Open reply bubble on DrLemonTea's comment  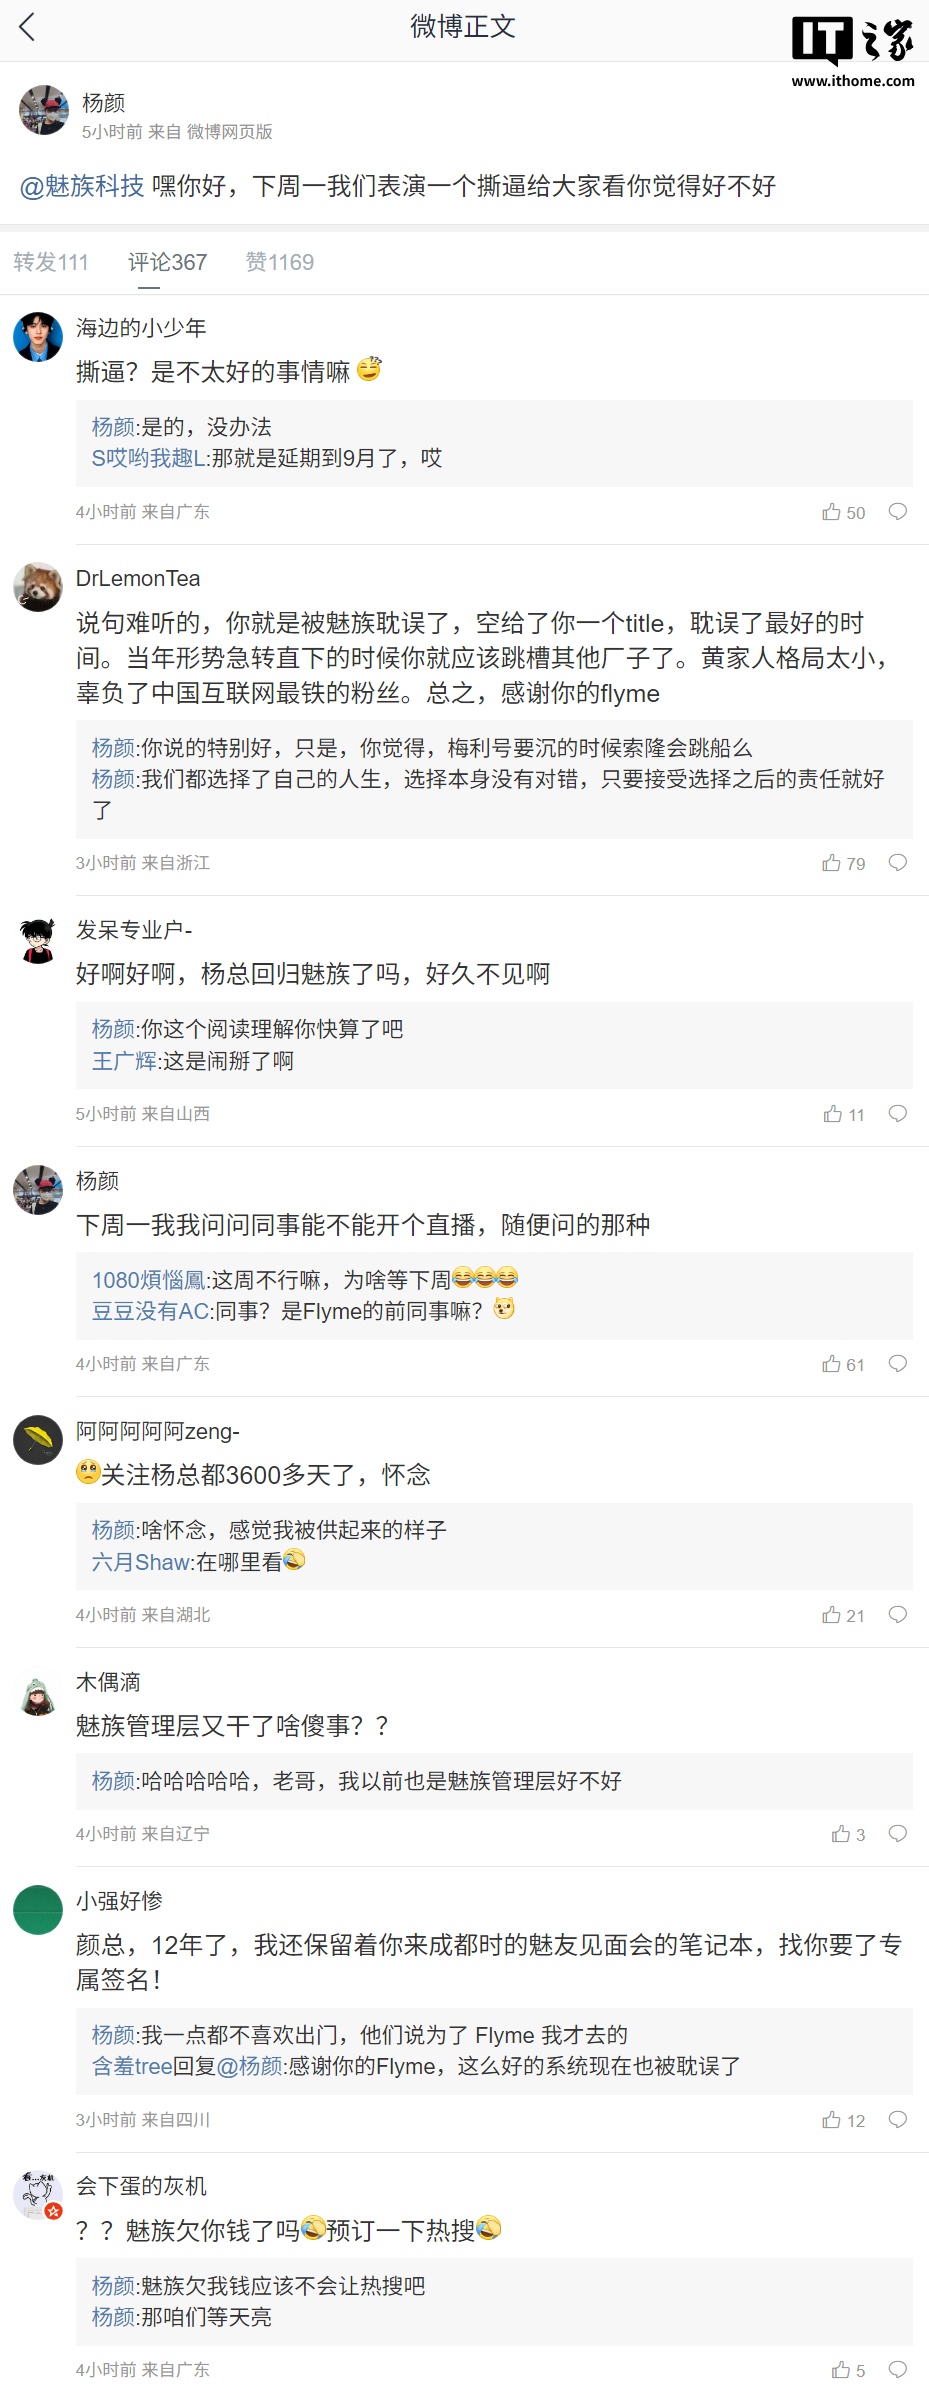[x=898, y=864]
